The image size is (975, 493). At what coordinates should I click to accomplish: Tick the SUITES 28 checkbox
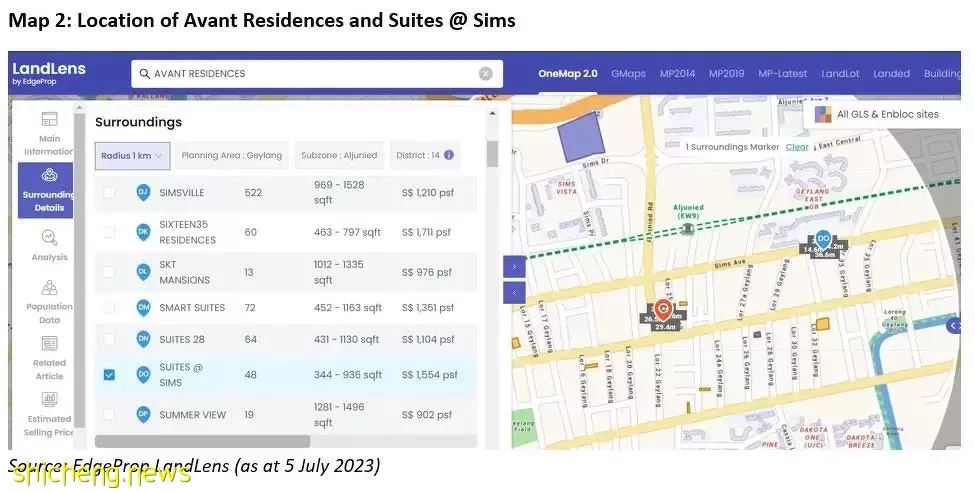click(x=109, y=339)
